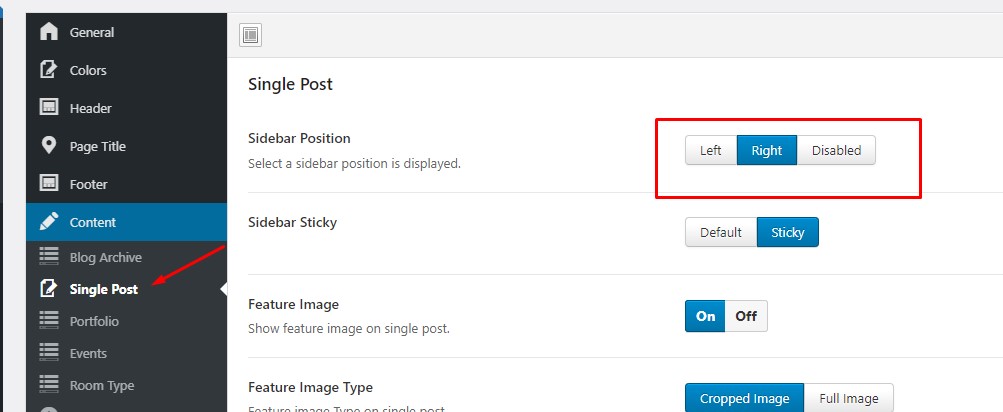Set Sidebar Sticky to Sticky

[788, 232]
